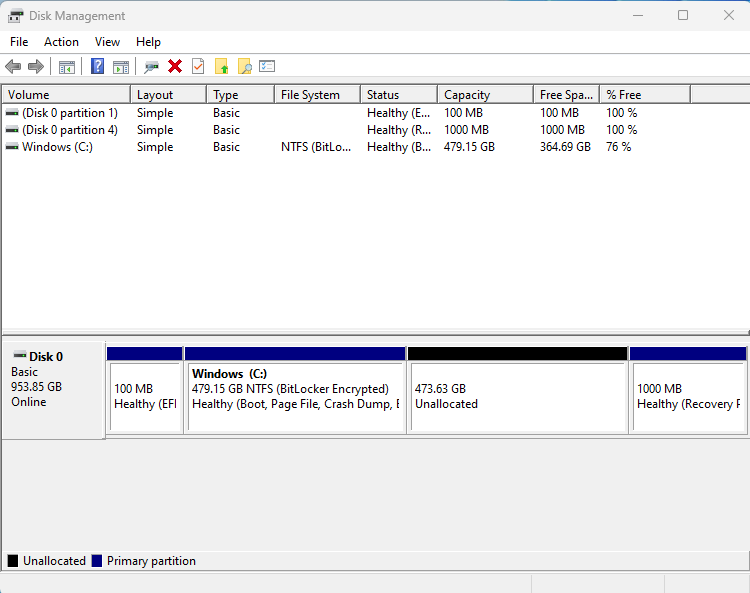
Task: Click the yellow Open folder with green arrow icon
Action: [221, 66]
